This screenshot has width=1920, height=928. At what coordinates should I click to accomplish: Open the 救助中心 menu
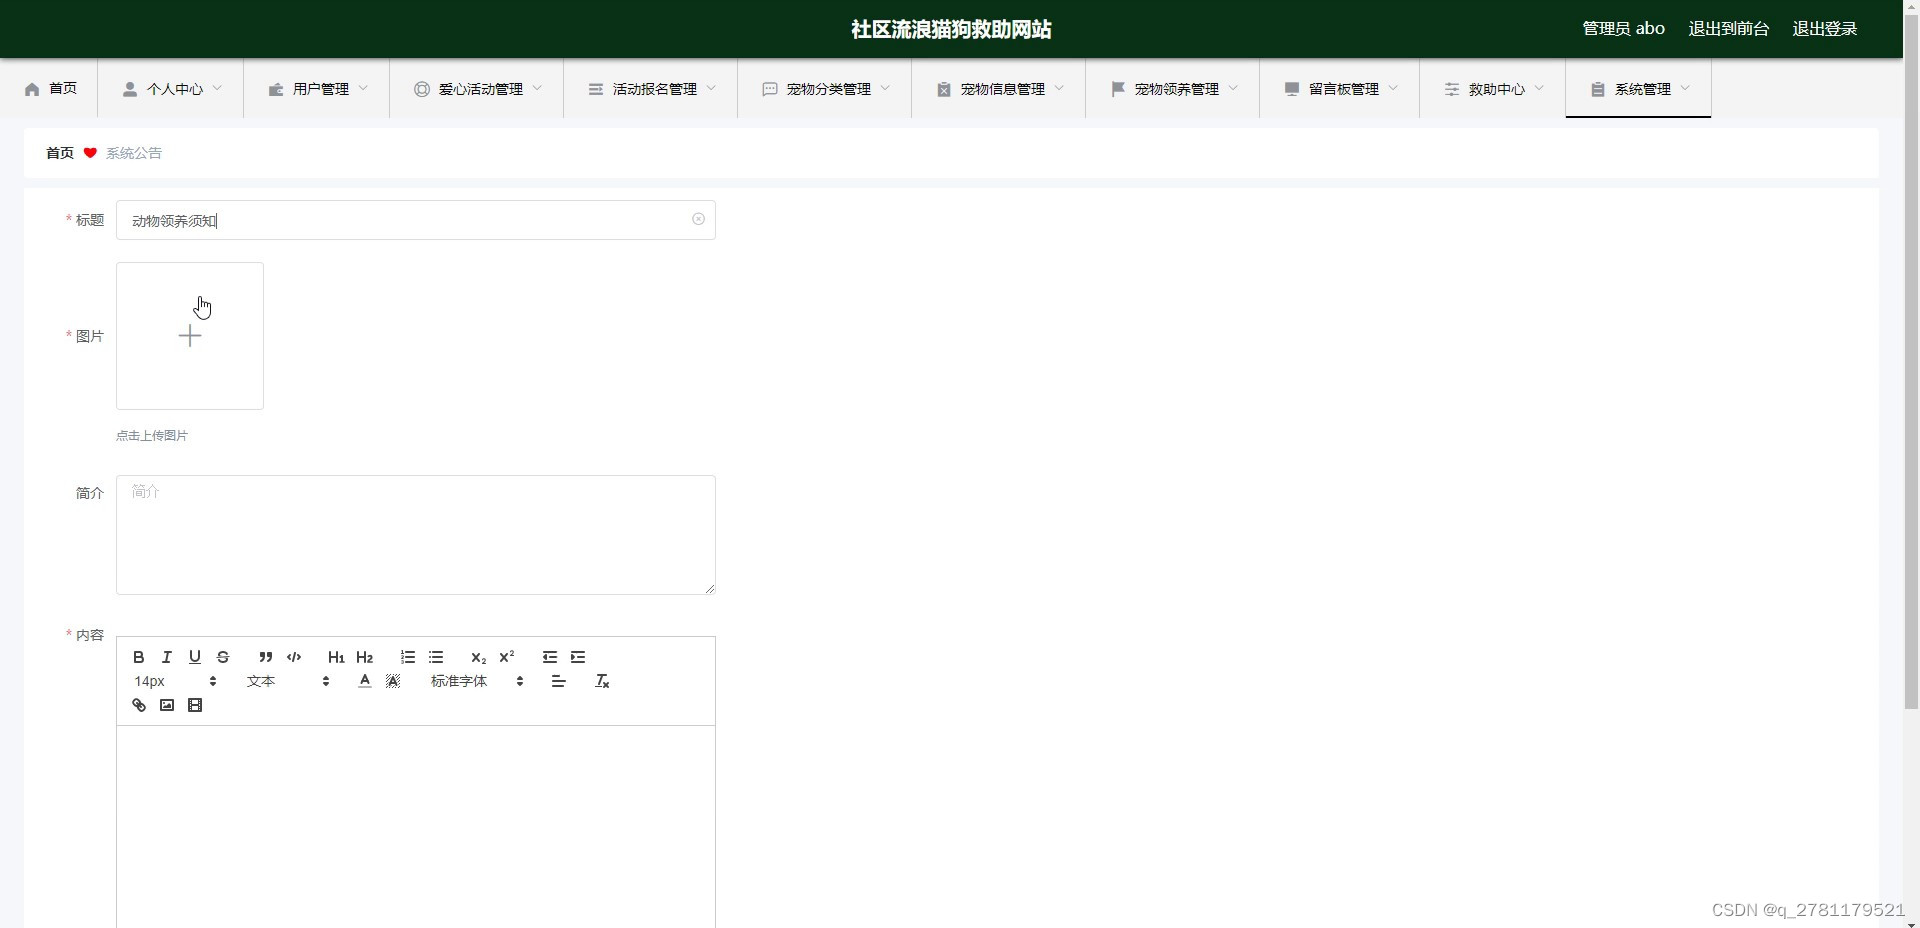pyautogui.click(x=1493, y=89)
